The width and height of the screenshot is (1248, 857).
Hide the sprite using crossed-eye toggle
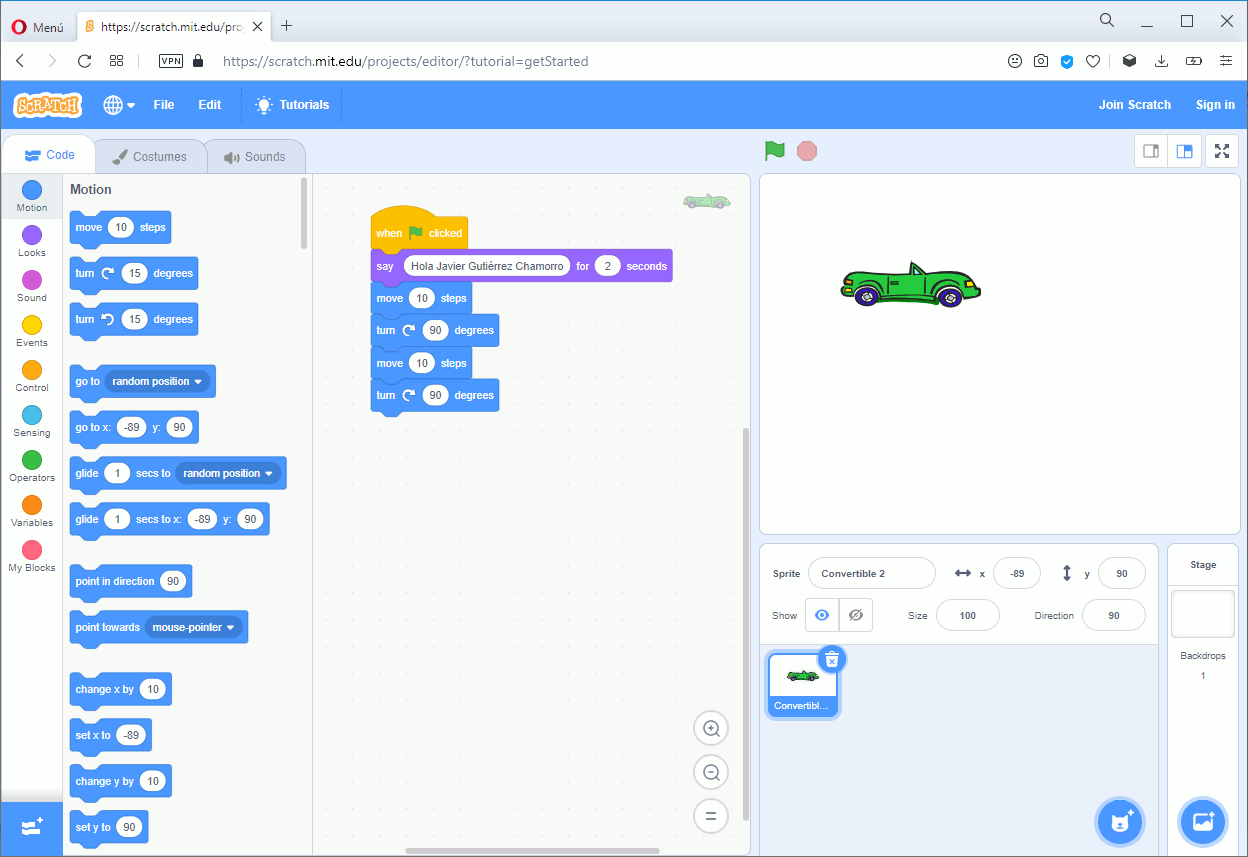(x=855, y=615)
